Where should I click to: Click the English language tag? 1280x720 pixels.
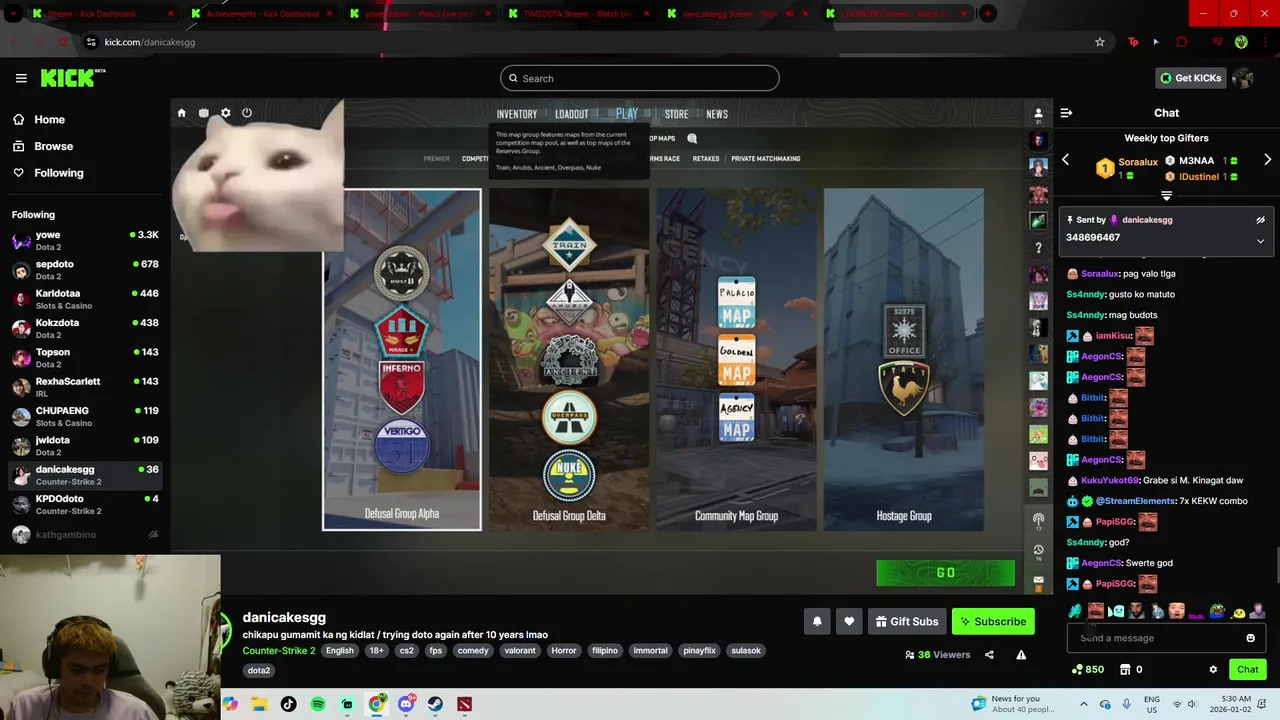340,651
